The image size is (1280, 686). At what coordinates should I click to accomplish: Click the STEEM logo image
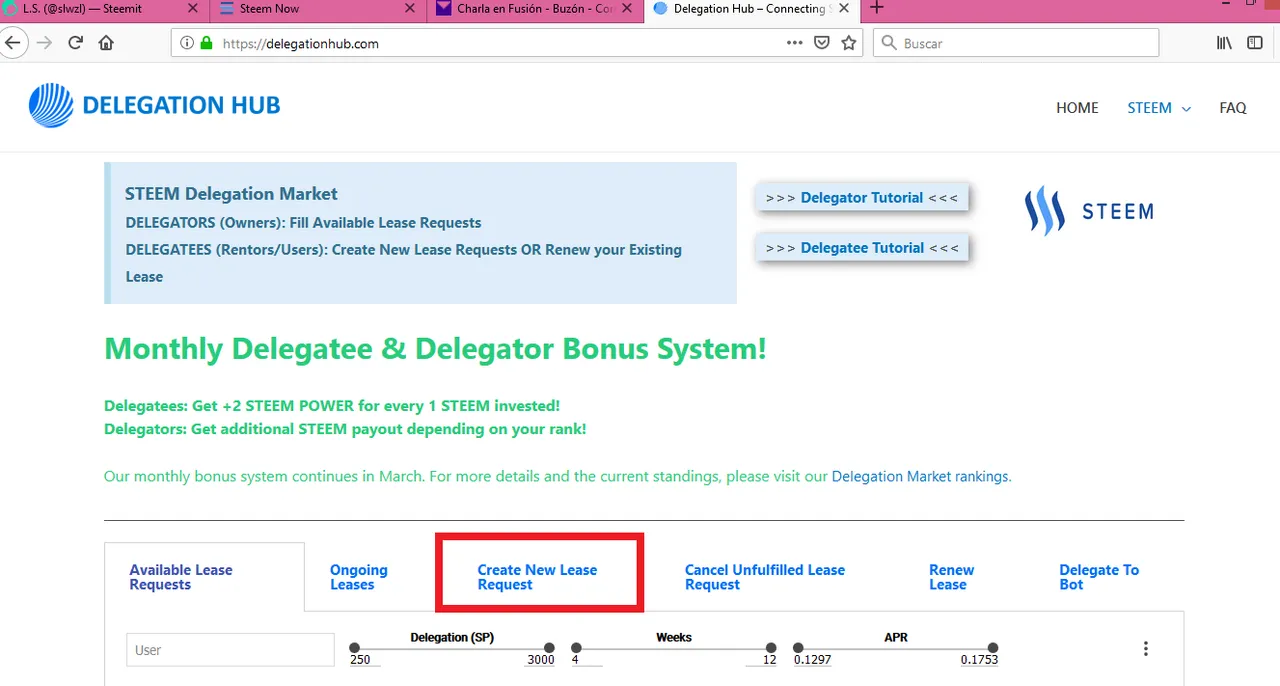[x=1089, y=211]
